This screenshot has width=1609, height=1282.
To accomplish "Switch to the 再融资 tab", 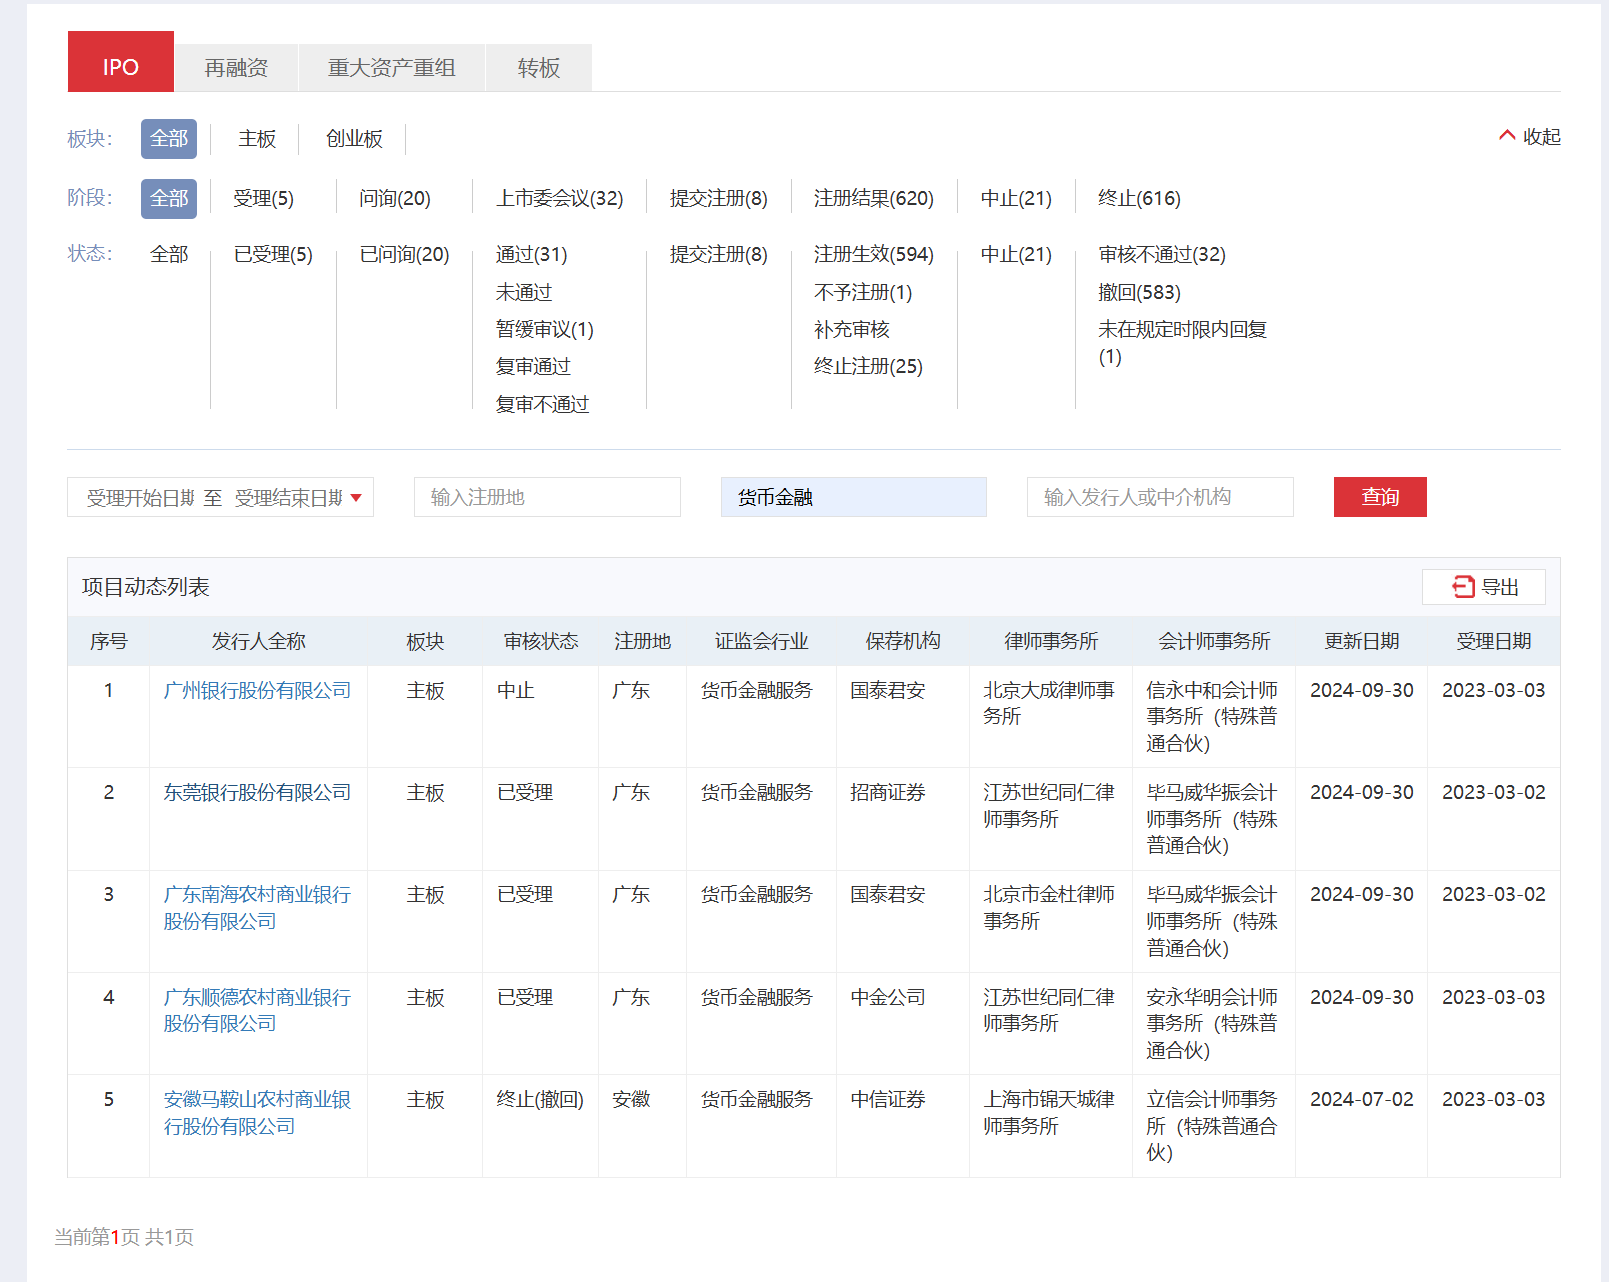I will [x=236, y=68].
